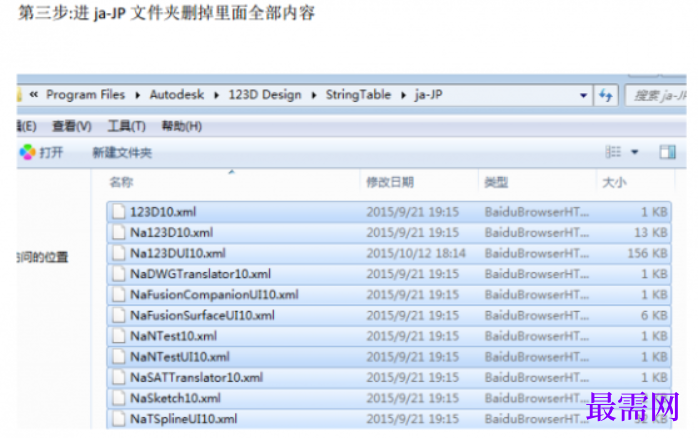This screenshot has height=438, width=698.
Task: Click the date 2015/10/12 18:14
Action: (416, 253)
